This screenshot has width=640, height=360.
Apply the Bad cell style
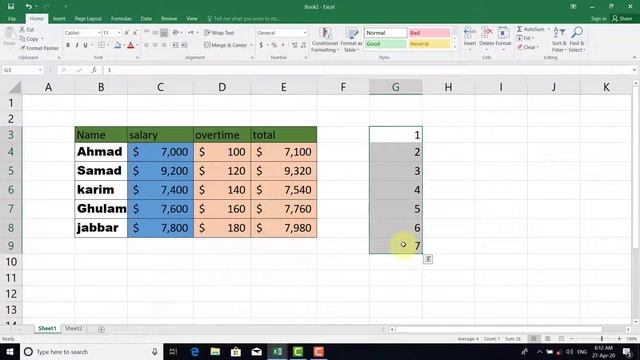(x=429, y=33)
